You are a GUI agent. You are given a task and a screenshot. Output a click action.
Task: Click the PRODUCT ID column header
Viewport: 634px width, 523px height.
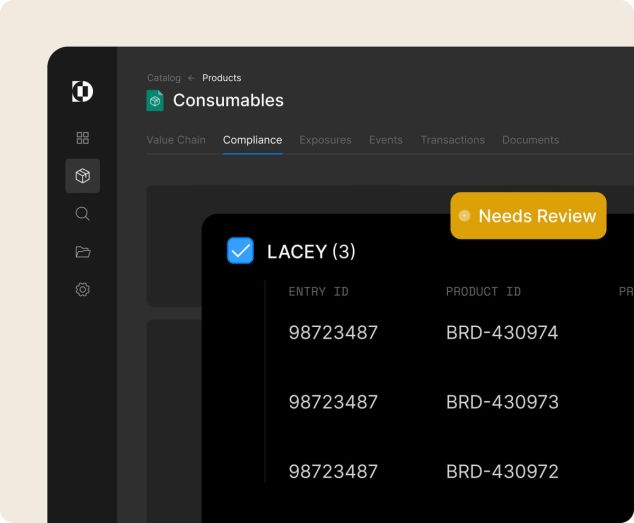[483, 291]
